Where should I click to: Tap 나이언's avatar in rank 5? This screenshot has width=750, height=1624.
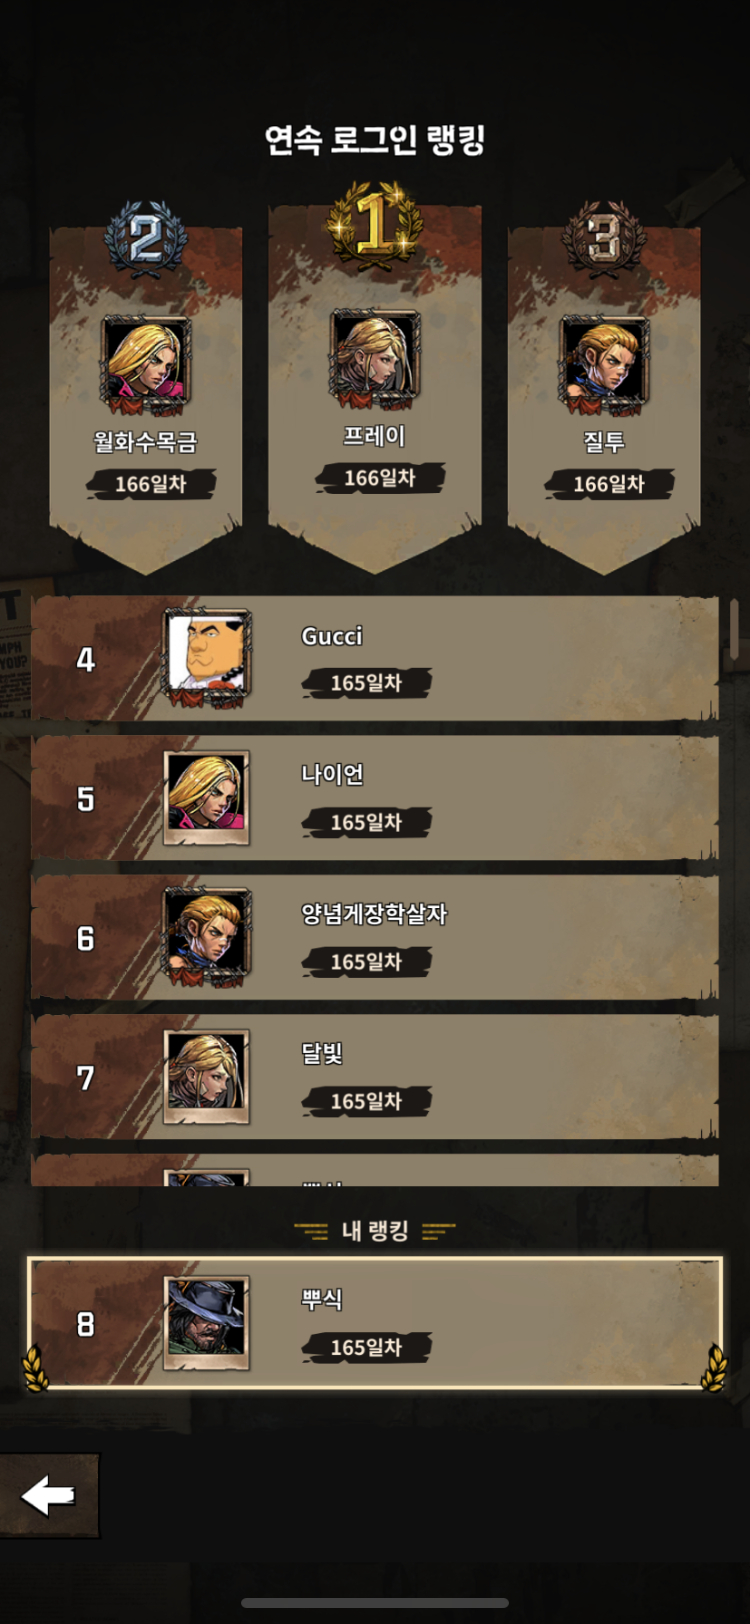(207, 798)
